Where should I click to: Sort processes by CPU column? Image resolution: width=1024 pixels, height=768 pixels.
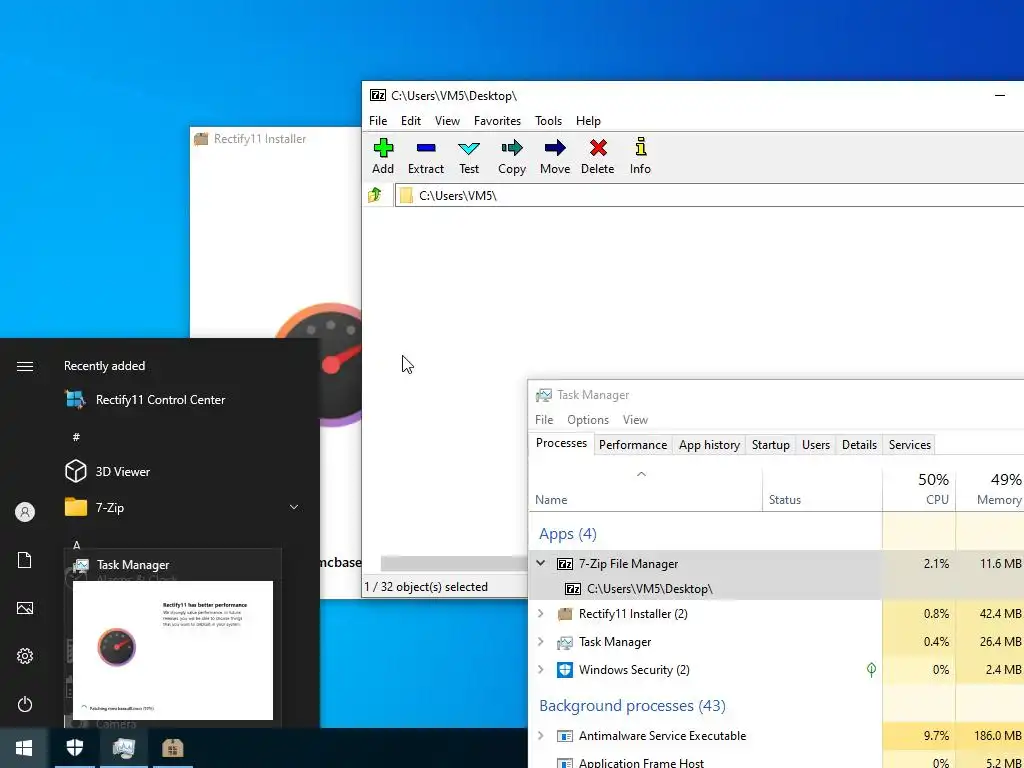click(x=919, y=488)
